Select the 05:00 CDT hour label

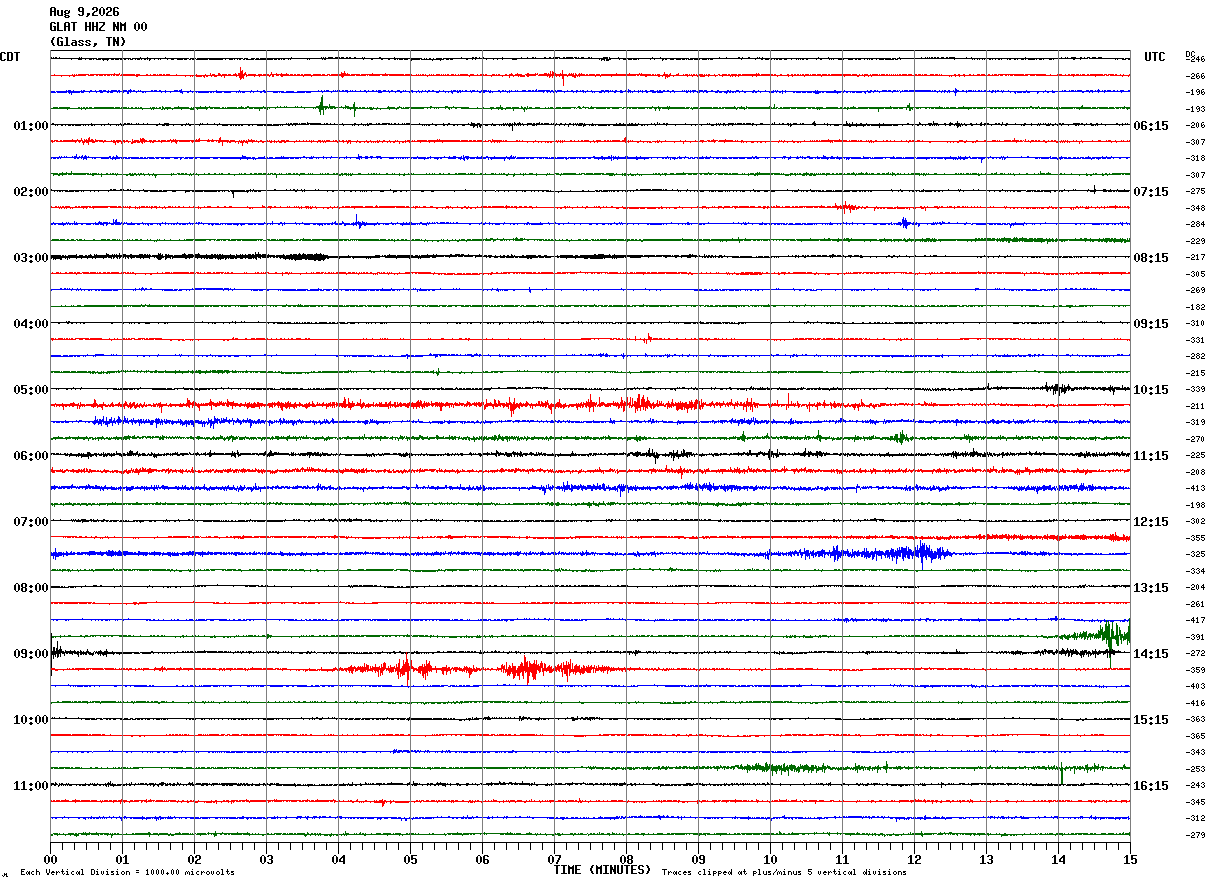(x=31, y=390)
